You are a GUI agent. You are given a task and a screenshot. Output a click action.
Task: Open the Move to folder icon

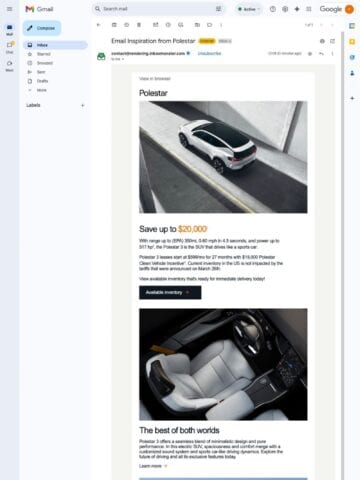197,25
